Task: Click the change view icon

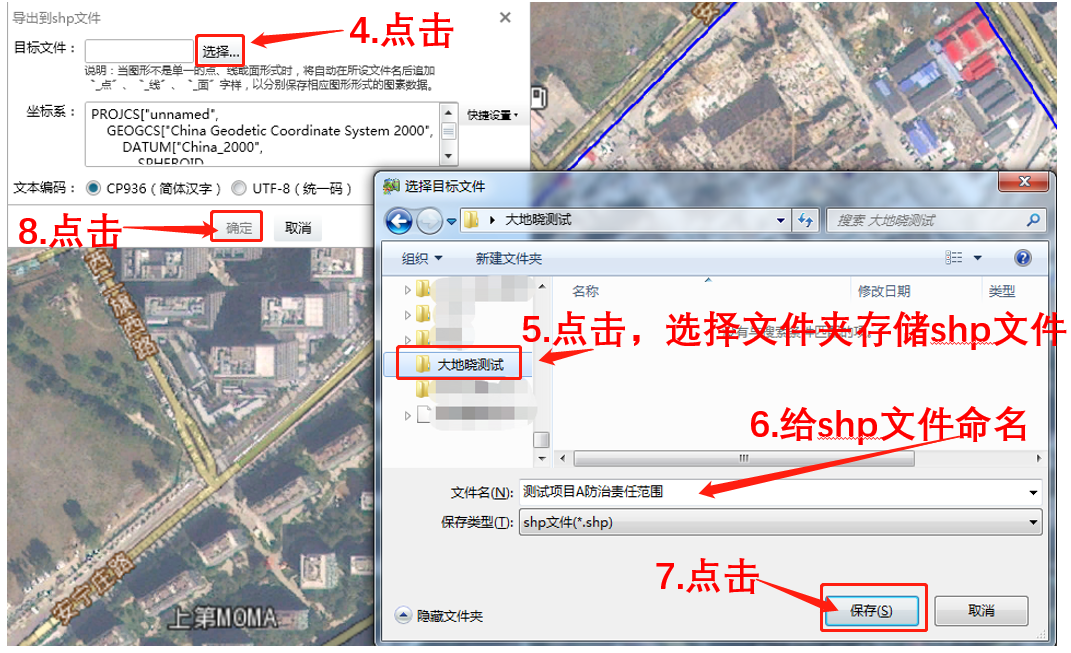Action: pyautogui.click(x=954, y=258)
